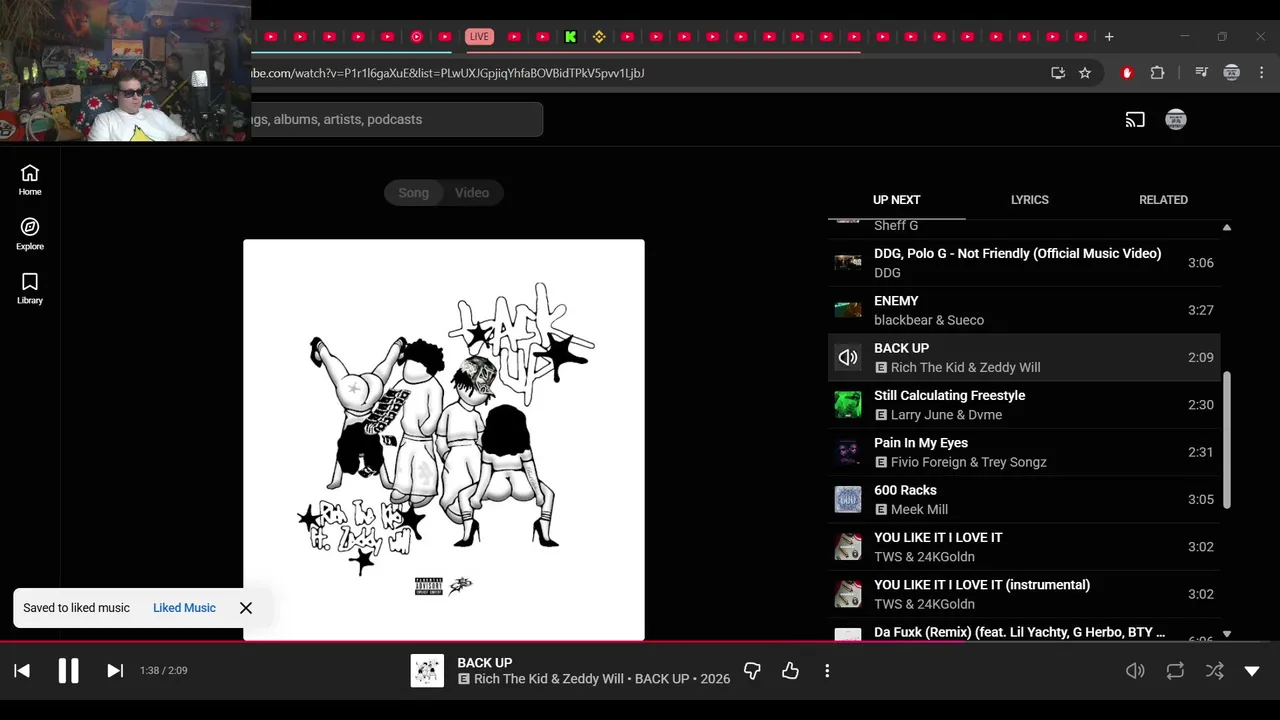Click the search songs input field
This screenshot has height=720, width=1280.
pyautogui.click(x=396, y=119)
